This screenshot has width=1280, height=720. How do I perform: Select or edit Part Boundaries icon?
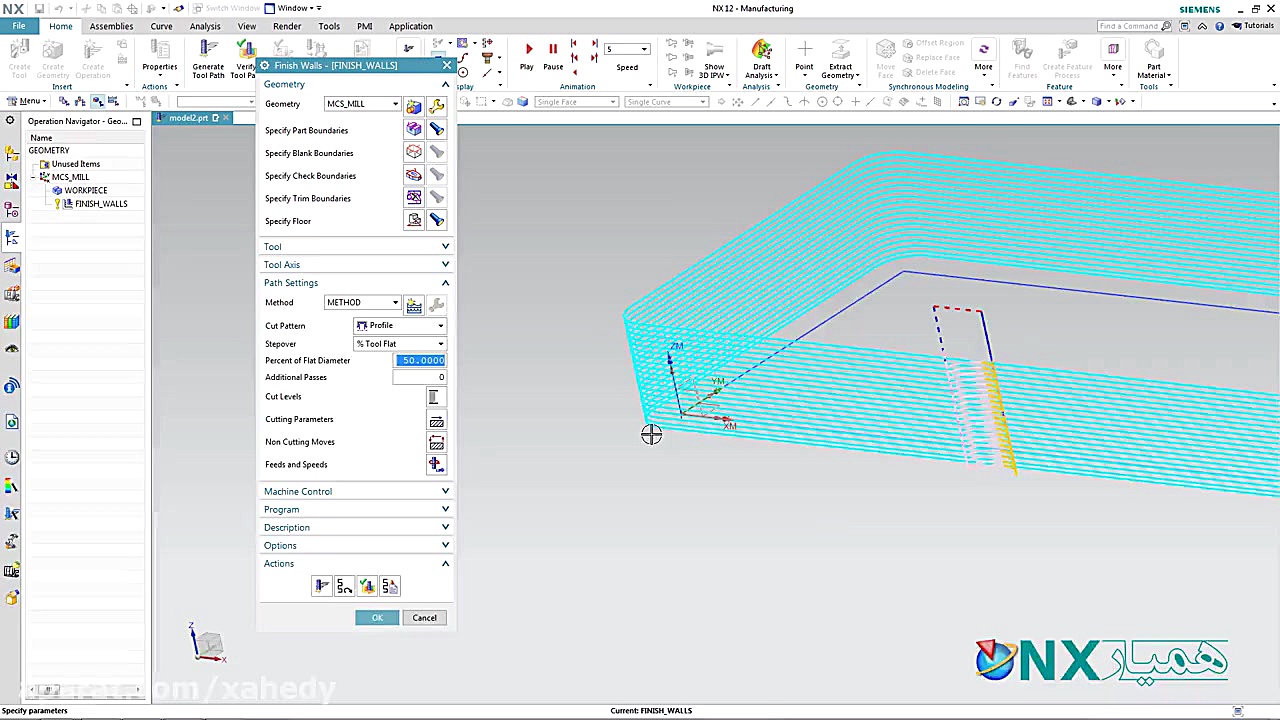(414, 130)
